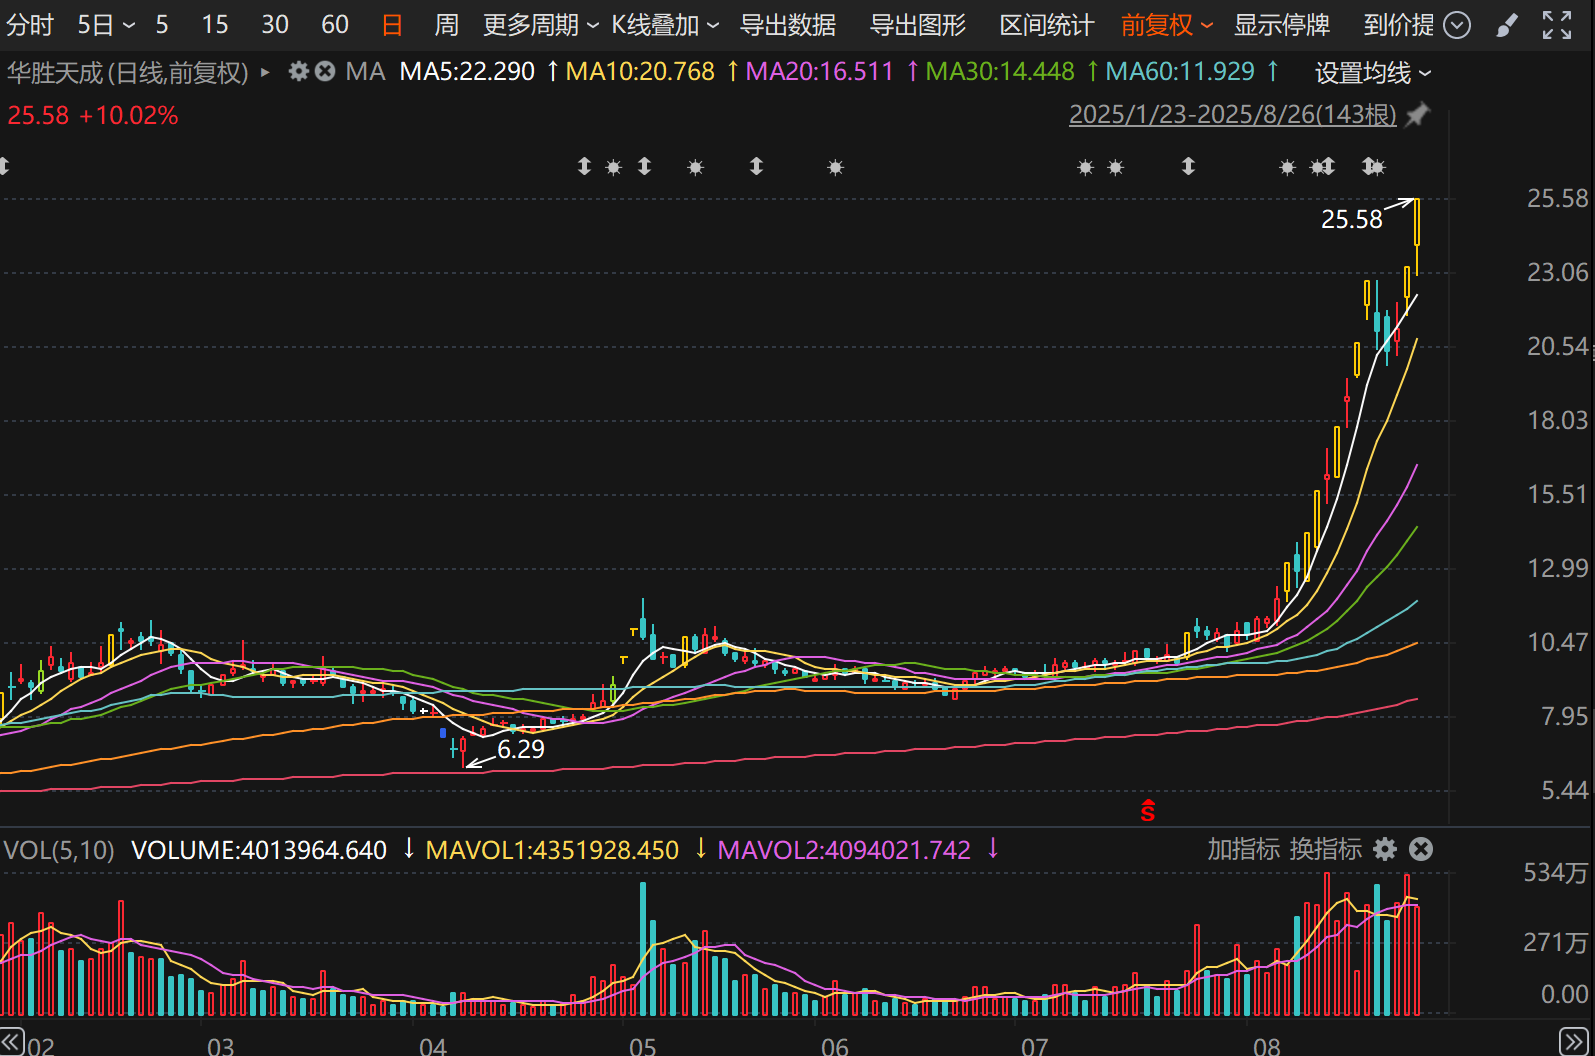Open MA indicator settings gear

(298, 72)
